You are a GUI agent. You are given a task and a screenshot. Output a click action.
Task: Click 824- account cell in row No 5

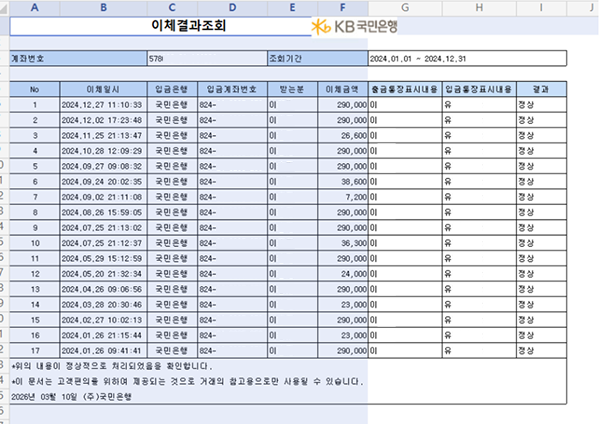pyautogui.click(x=232, y=166)
